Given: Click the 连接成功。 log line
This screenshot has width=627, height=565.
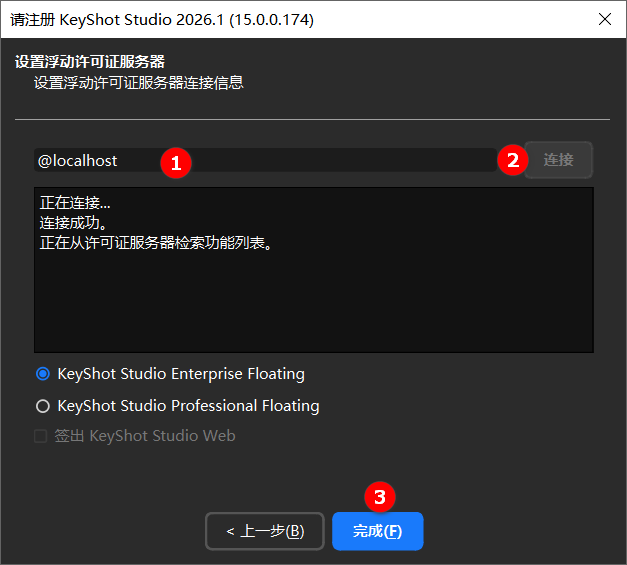Looking at the screenshot, I should (x=74, y=223).
